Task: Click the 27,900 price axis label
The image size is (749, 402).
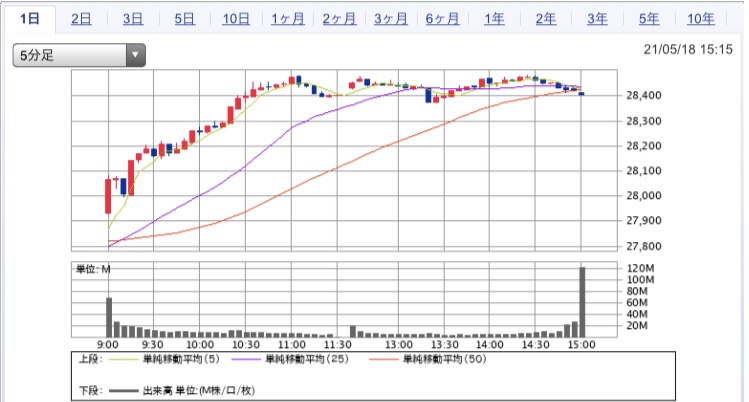Action: coord(644,221)
